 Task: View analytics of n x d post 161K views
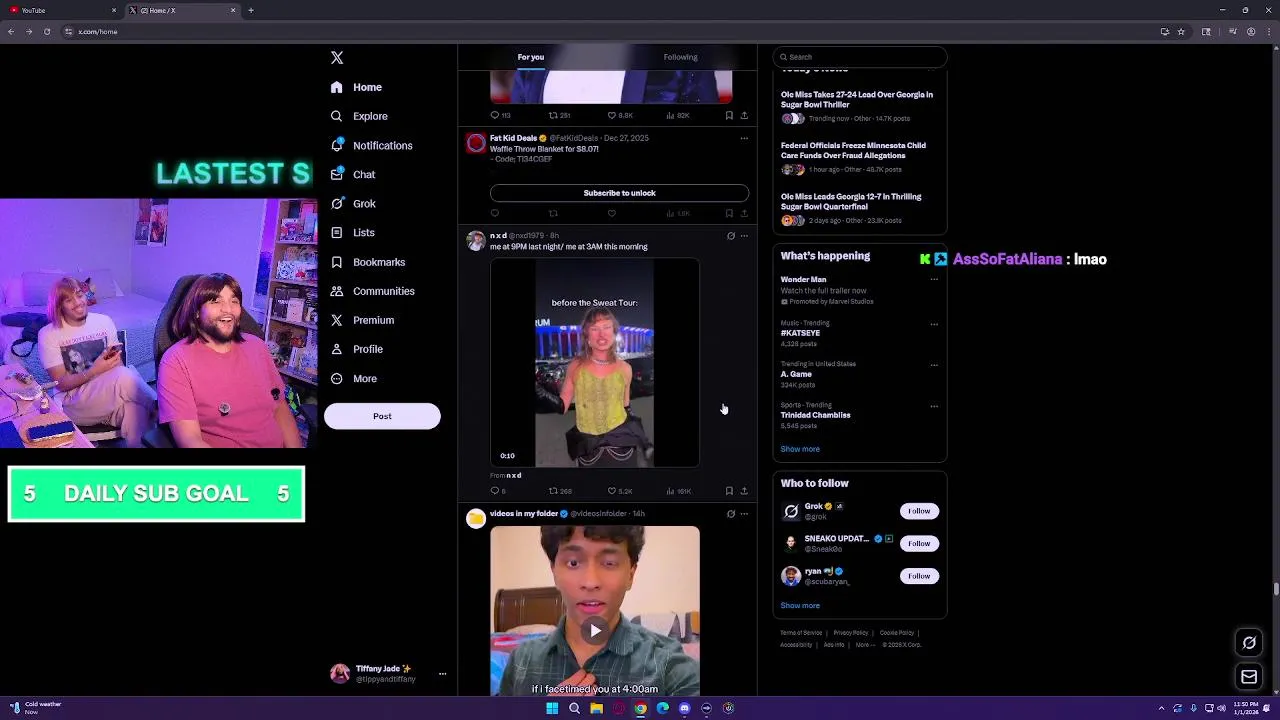(x=679, y=491)
